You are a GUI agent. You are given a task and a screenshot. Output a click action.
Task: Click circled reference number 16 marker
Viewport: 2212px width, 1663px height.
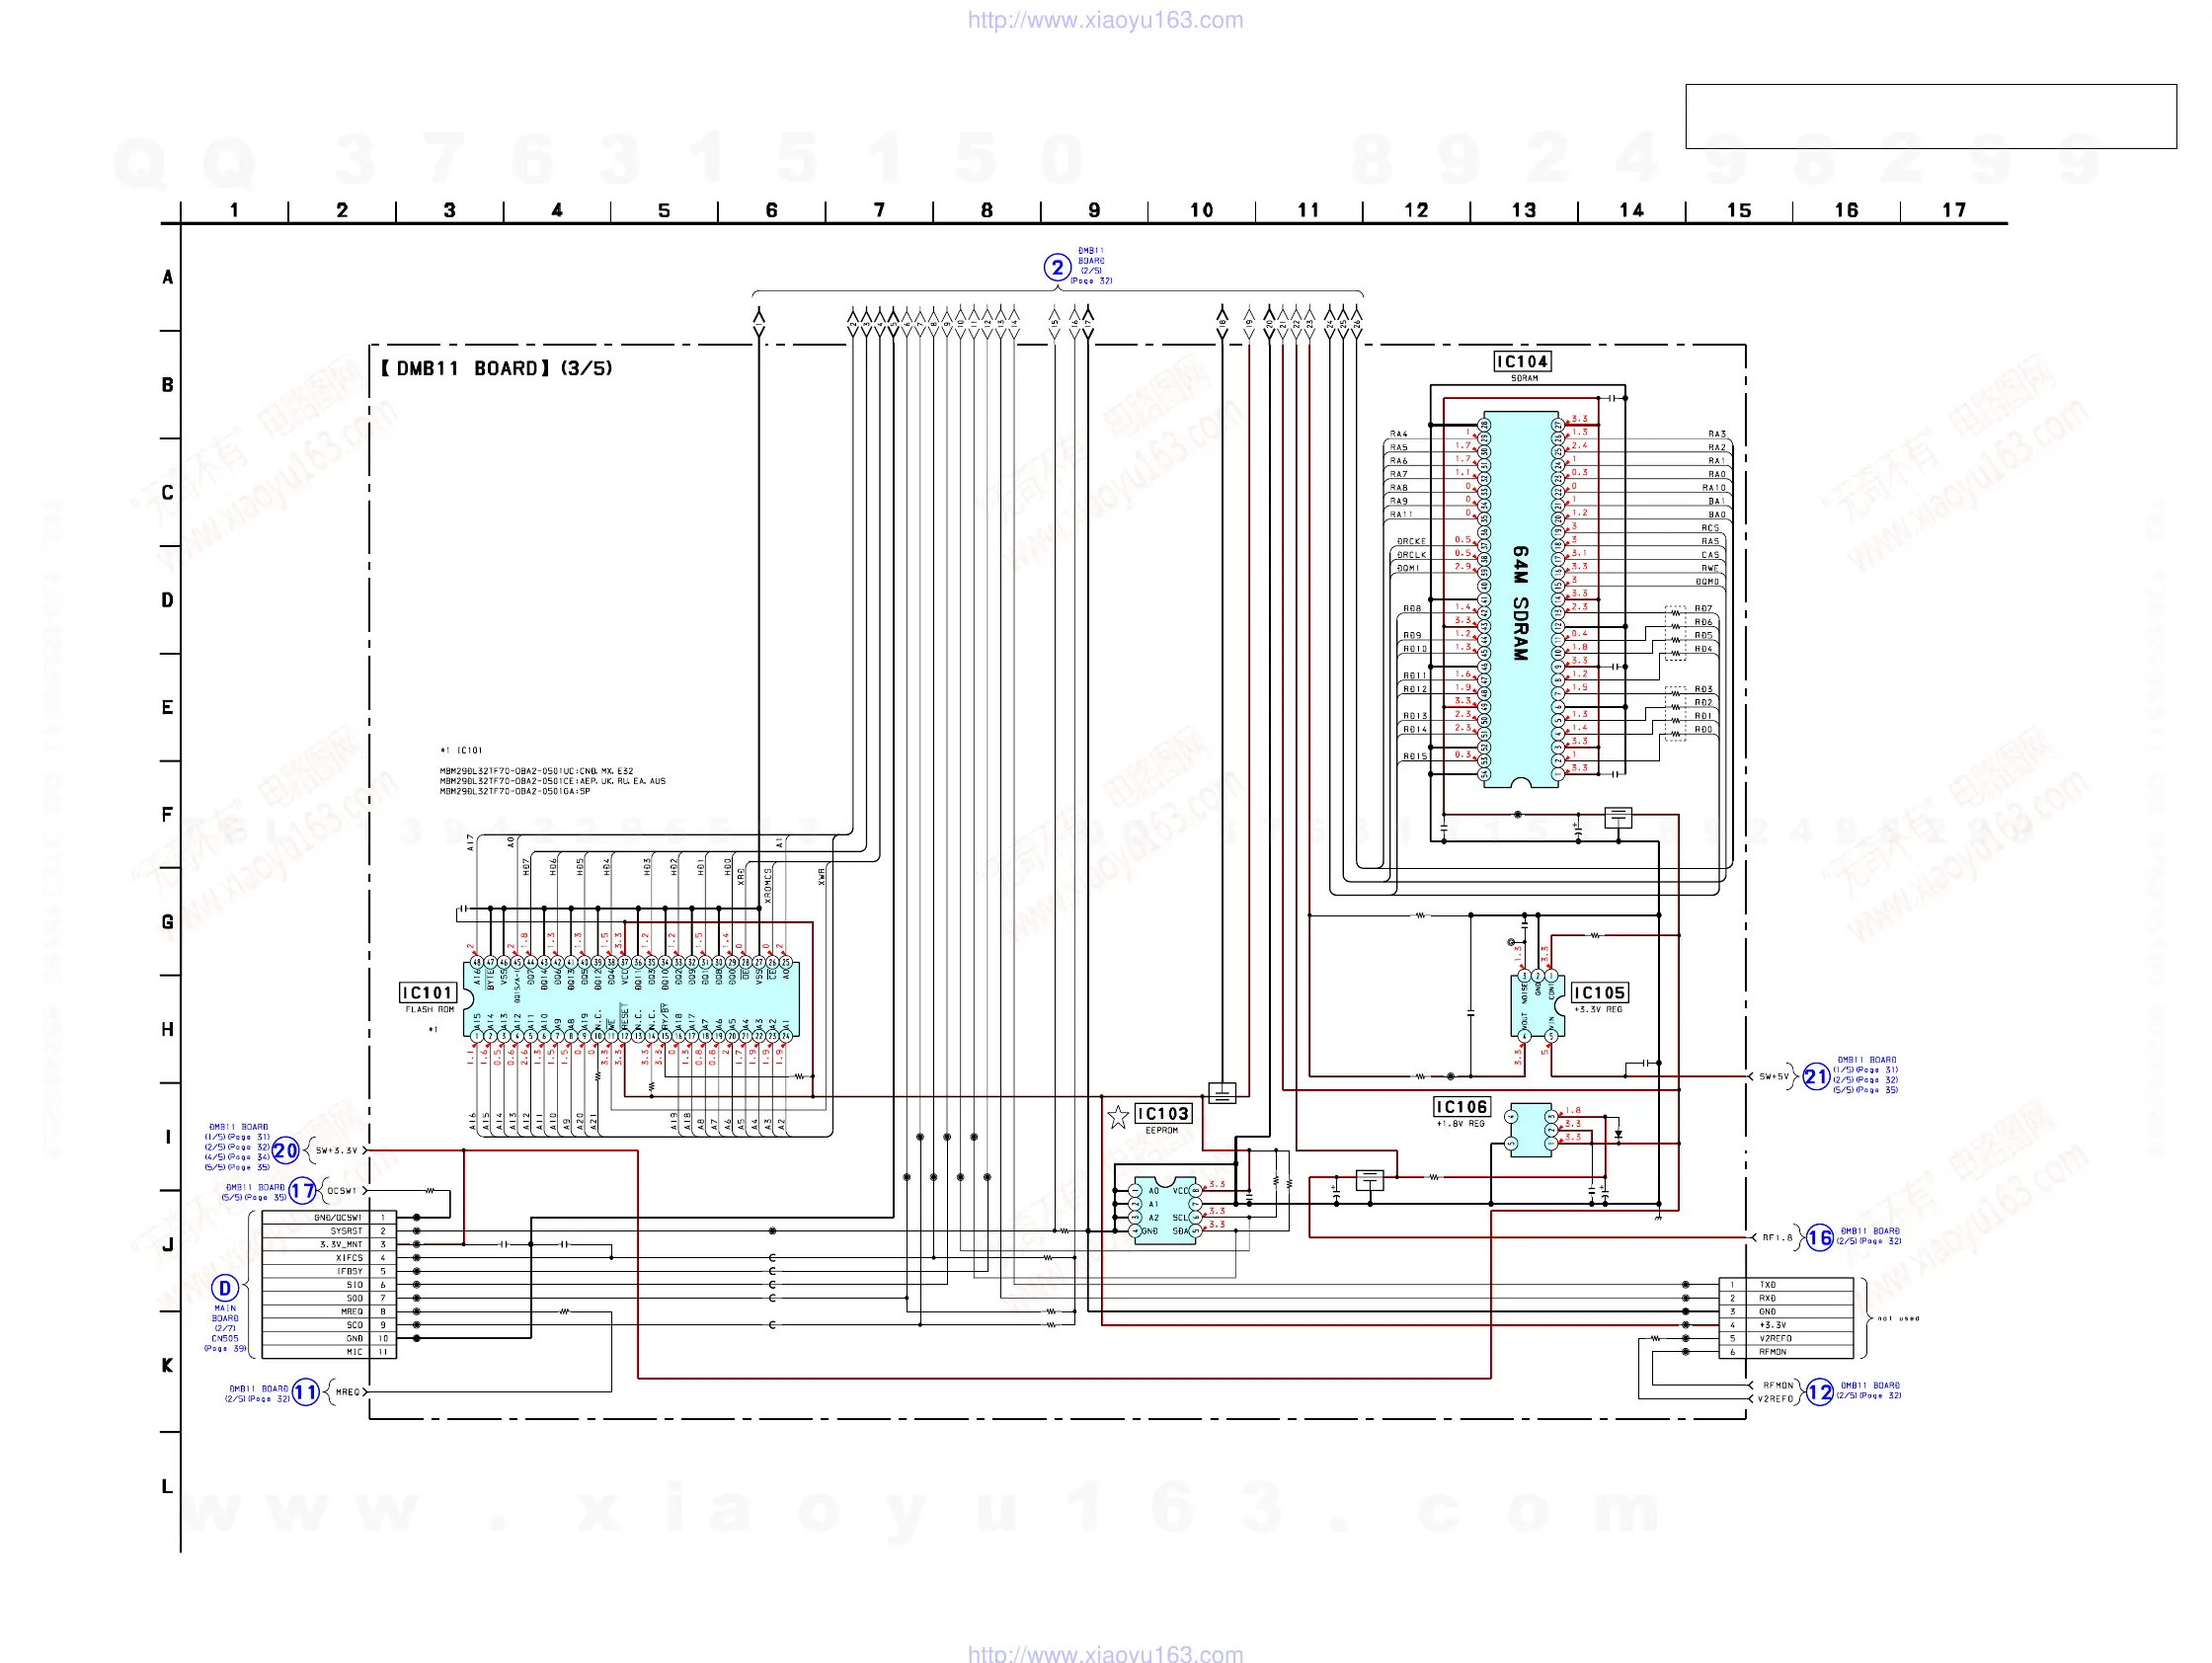coord(1819,1237)
